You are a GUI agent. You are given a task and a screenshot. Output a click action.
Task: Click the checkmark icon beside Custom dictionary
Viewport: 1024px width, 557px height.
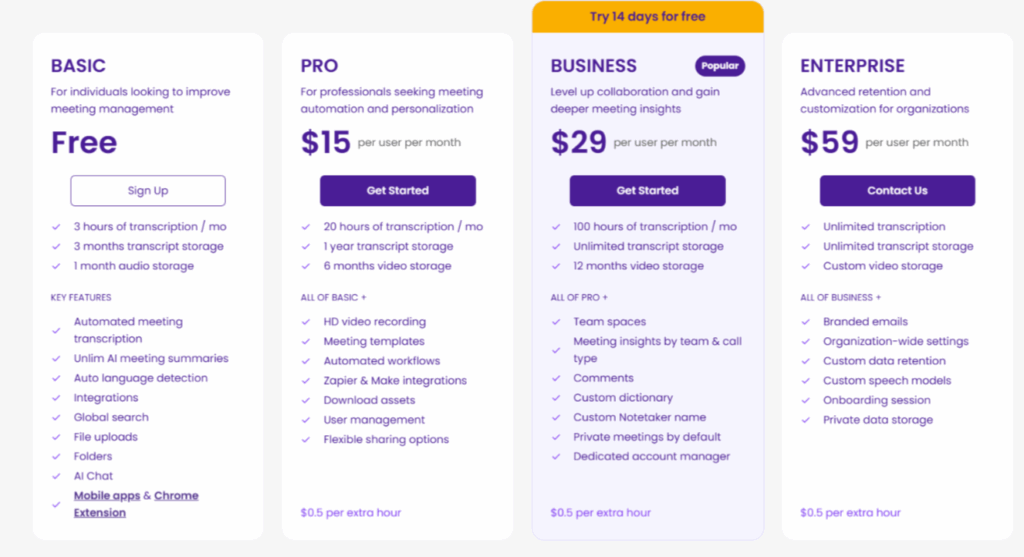tap(556, 398)
